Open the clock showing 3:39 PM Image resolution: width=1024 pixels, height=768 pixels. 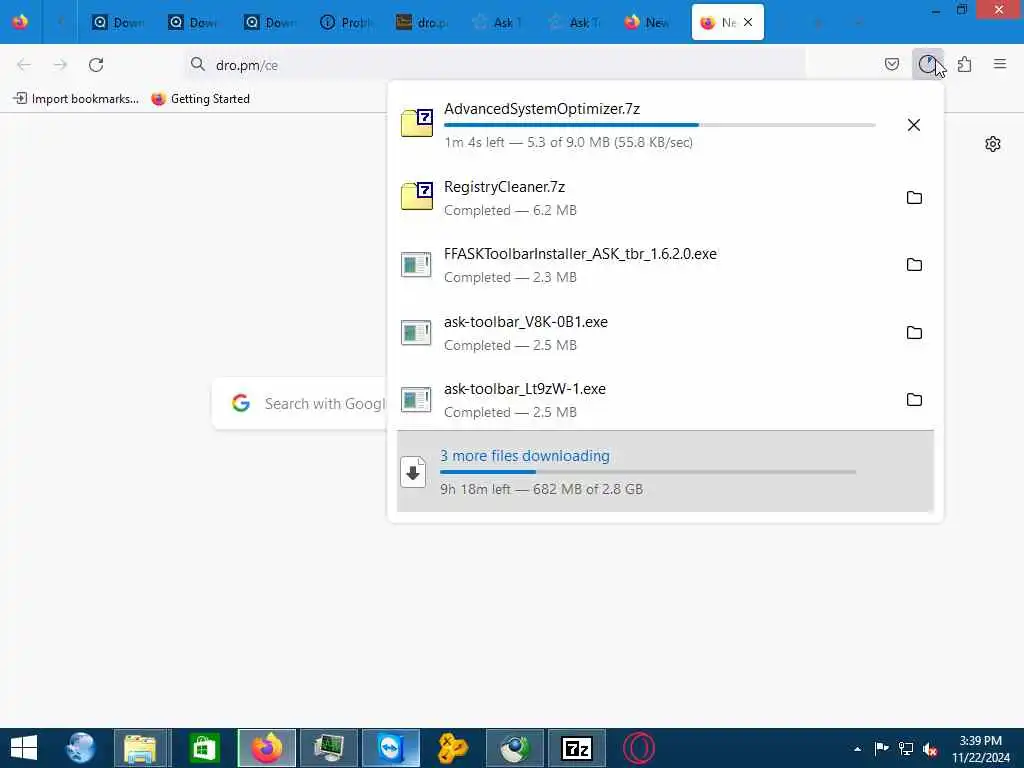[x=980, y=749]
